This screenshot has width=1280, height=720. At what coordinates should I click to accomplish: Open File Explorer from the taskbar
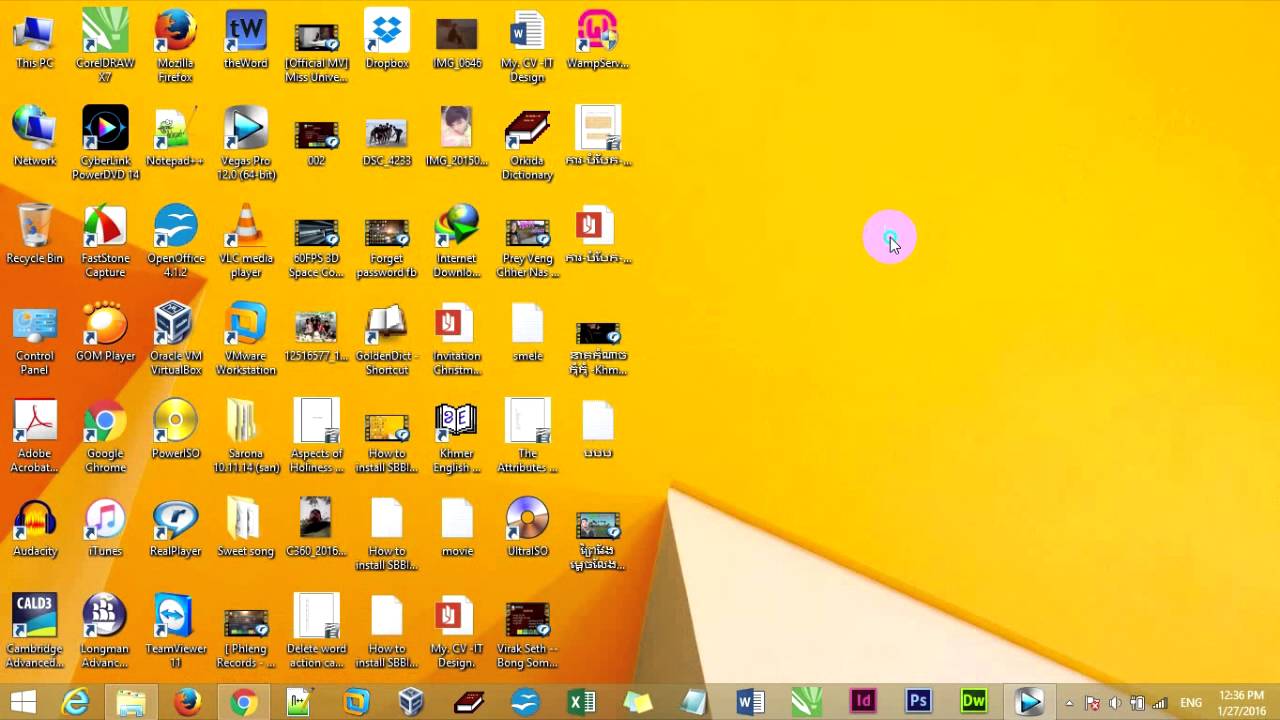pyautogui.click(x=131, y=702)
